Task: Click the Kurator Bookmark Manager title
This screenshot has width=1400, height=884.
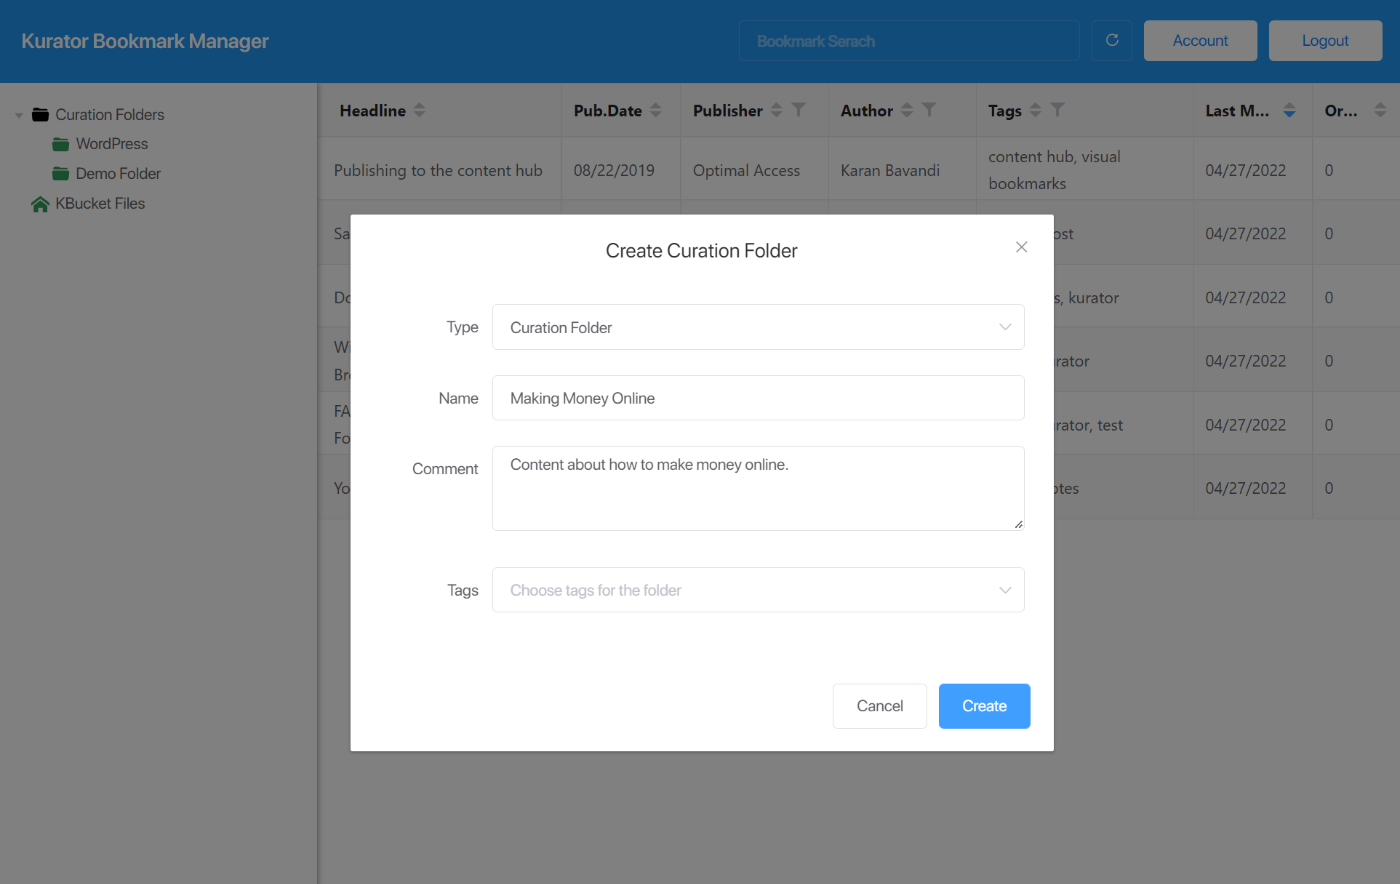Action: coord(145,41)
